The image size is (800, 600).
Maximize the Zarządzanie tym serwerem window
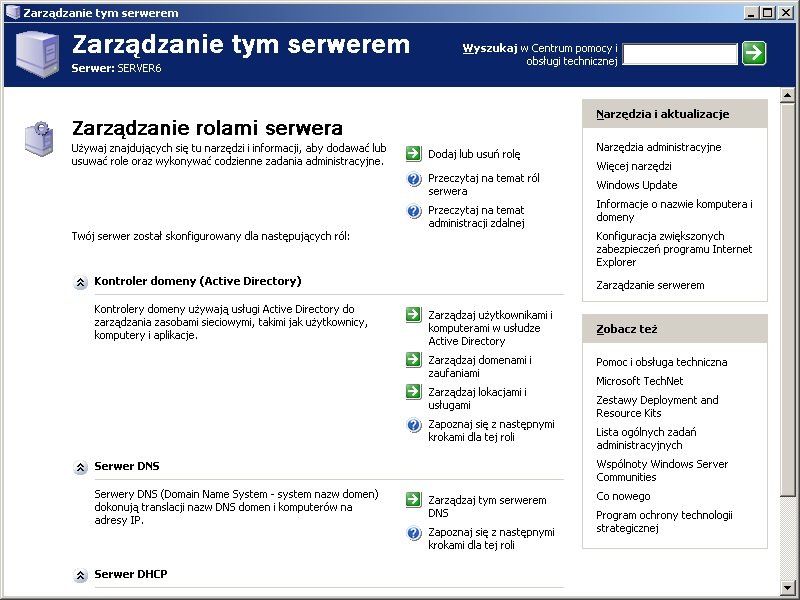(x=767, y=13)
